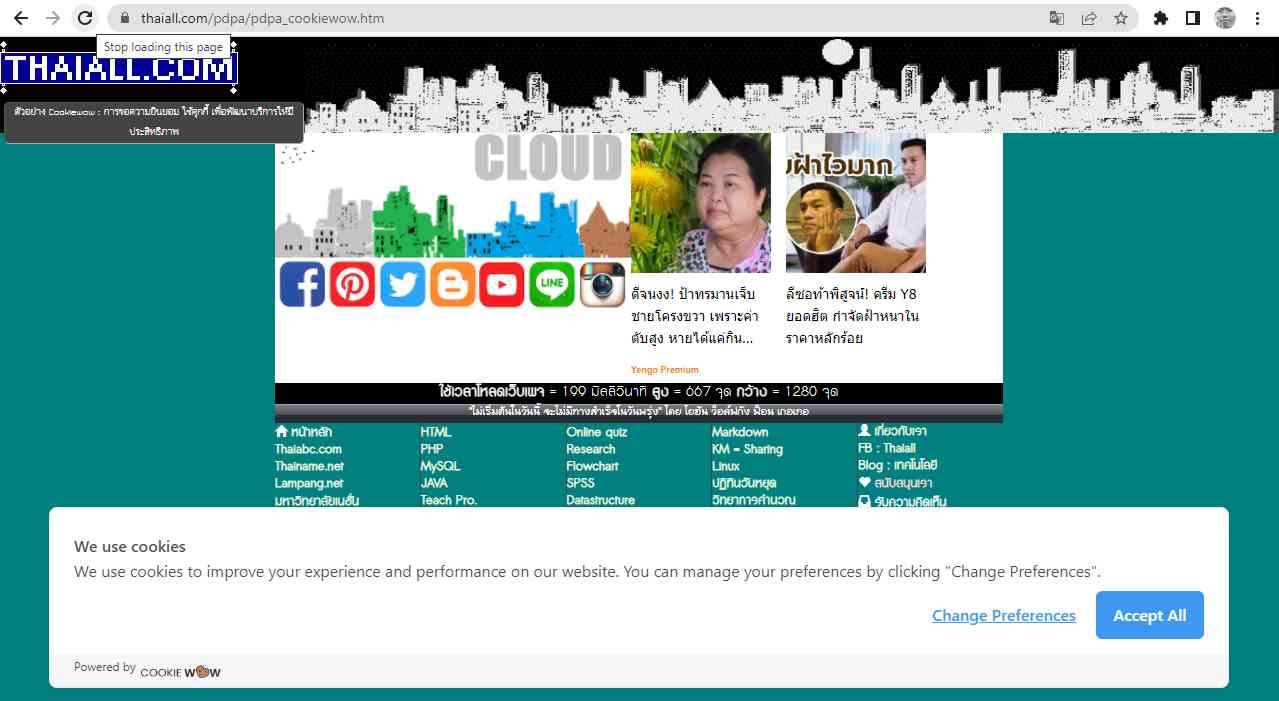1279x701 pixels.
Task: Toggle the browser side panel
Action: tap(1193, 18)
